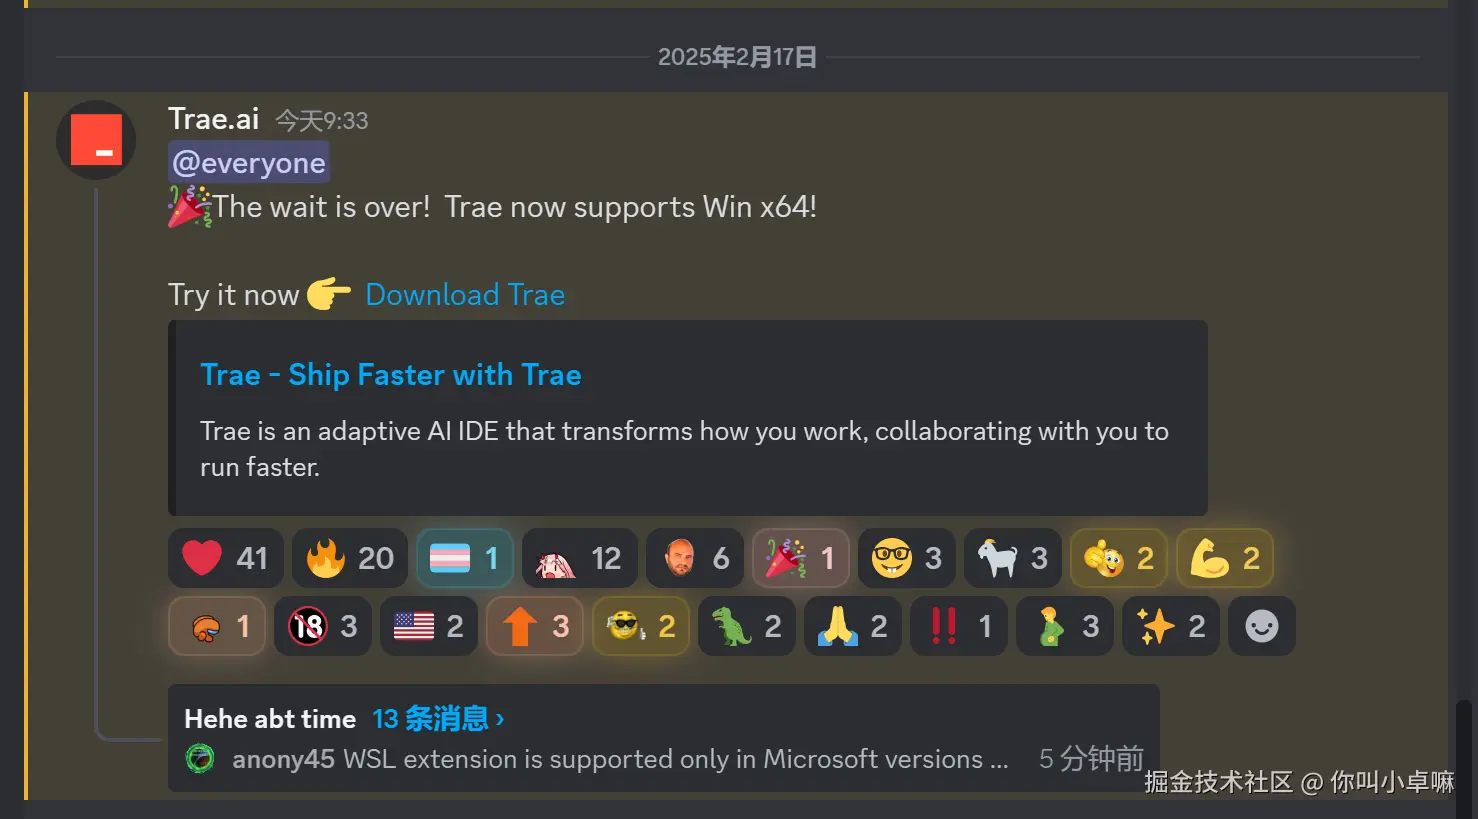Click the Trae.ai red avatar icon
1478x819 pixels.
pos(96,140)
